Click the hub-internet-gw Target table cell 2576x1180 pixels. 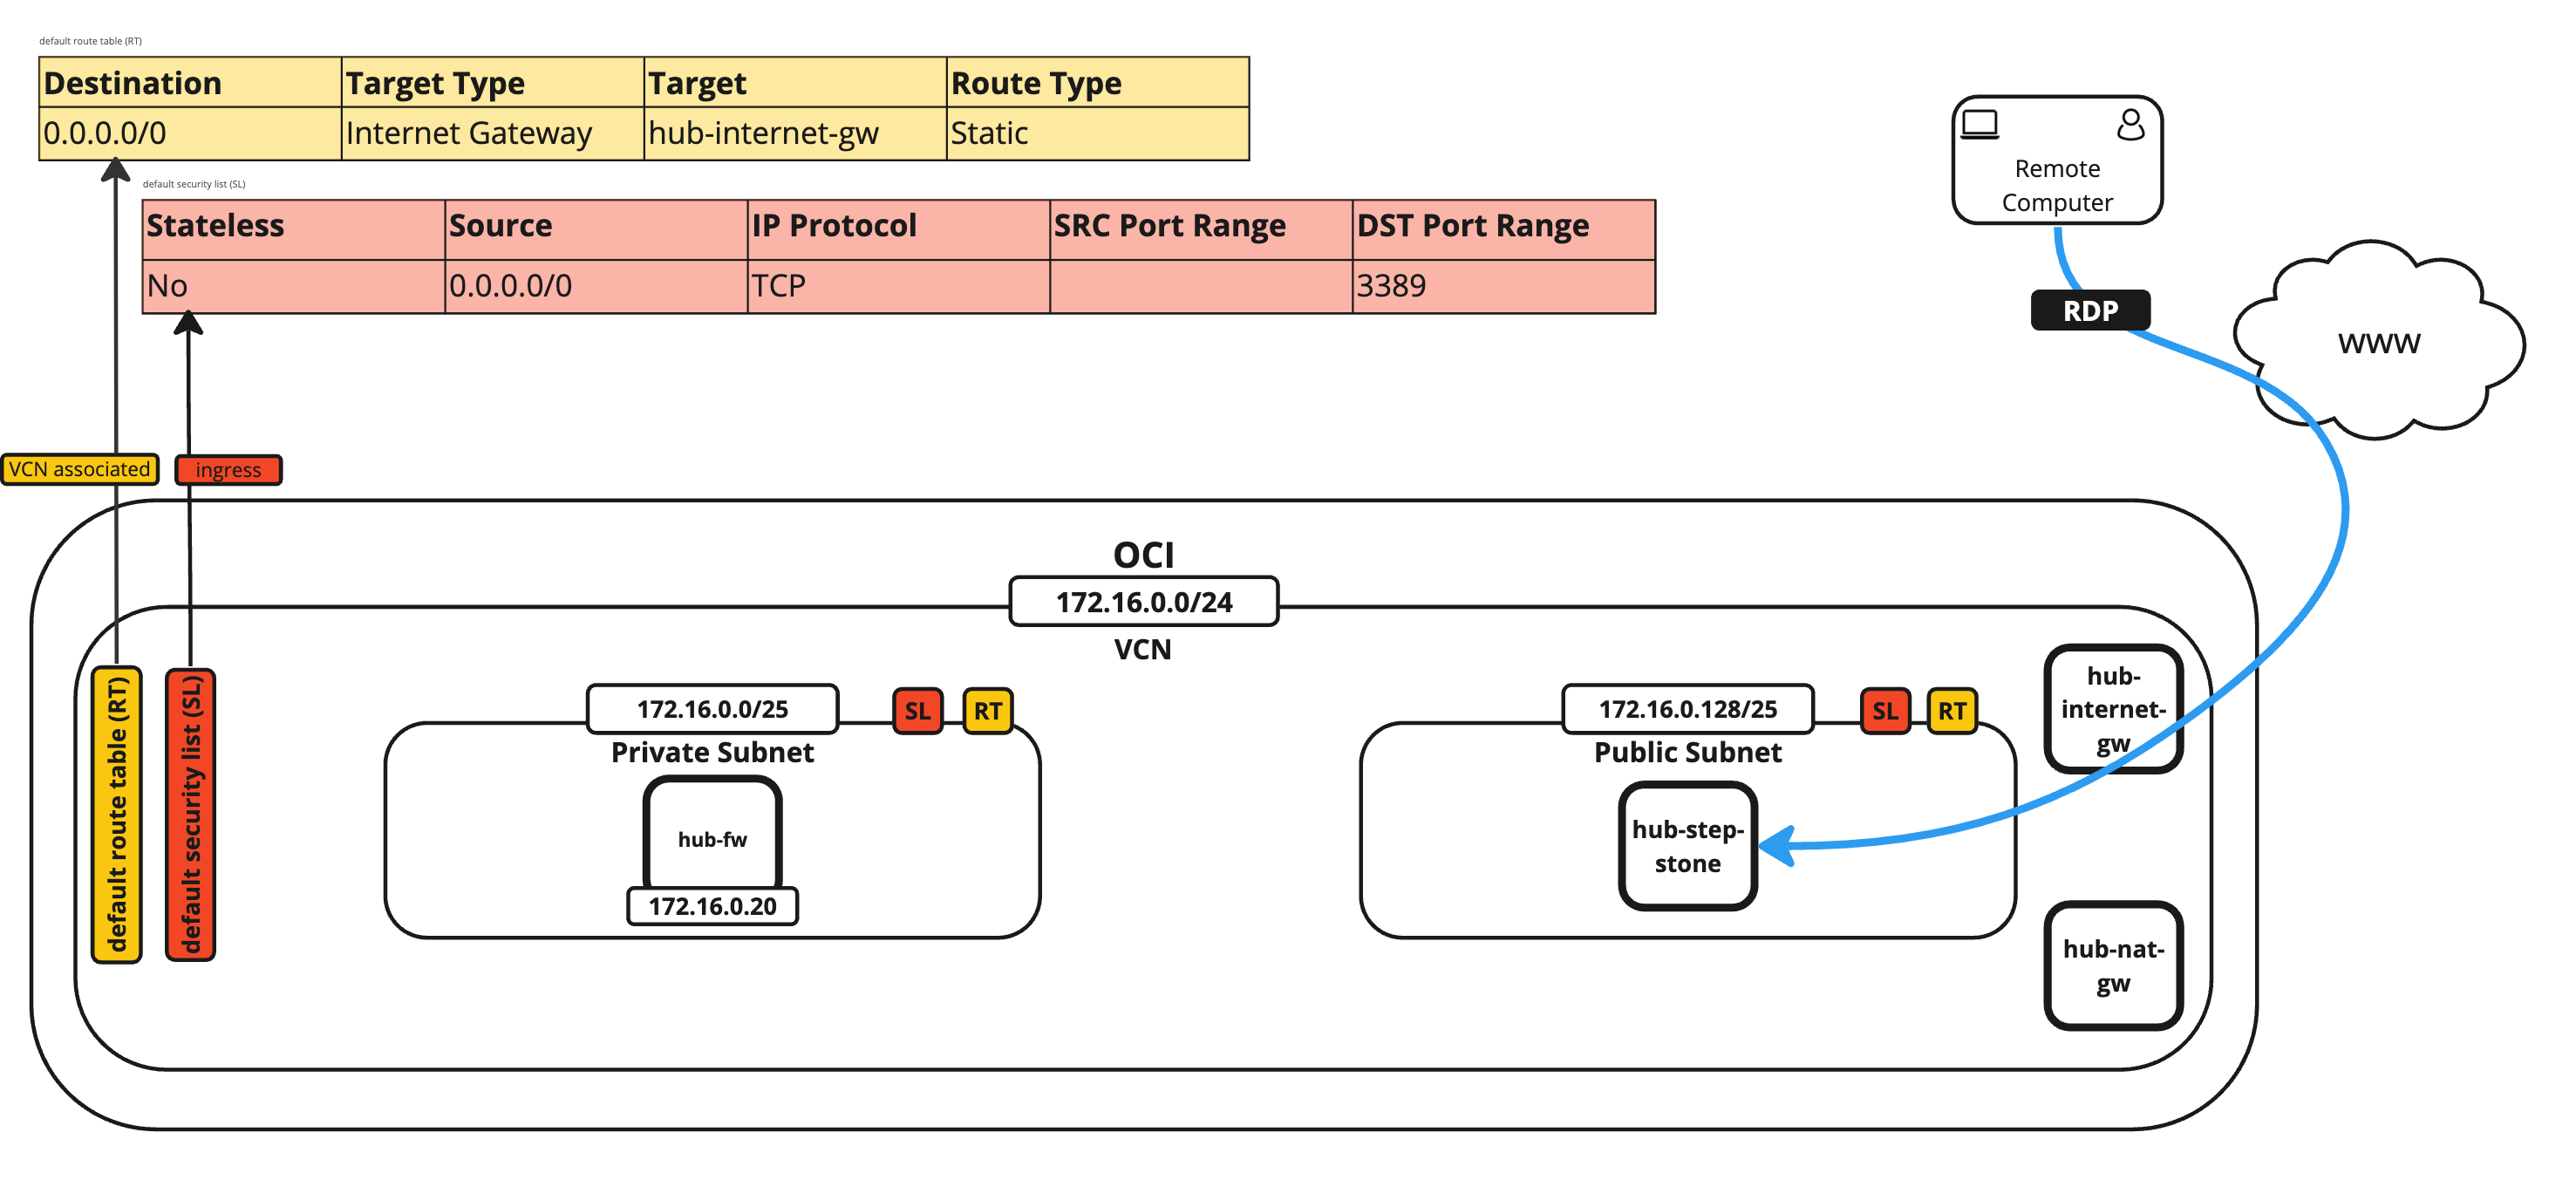coord(794,133)
